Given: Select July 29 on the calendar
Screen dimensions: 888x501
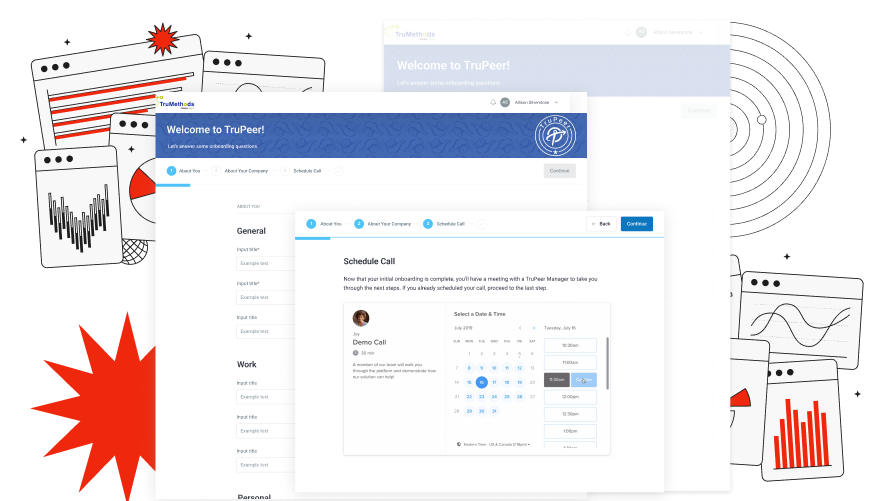Looking at the screenshot, I should click(x=469, y=411).
